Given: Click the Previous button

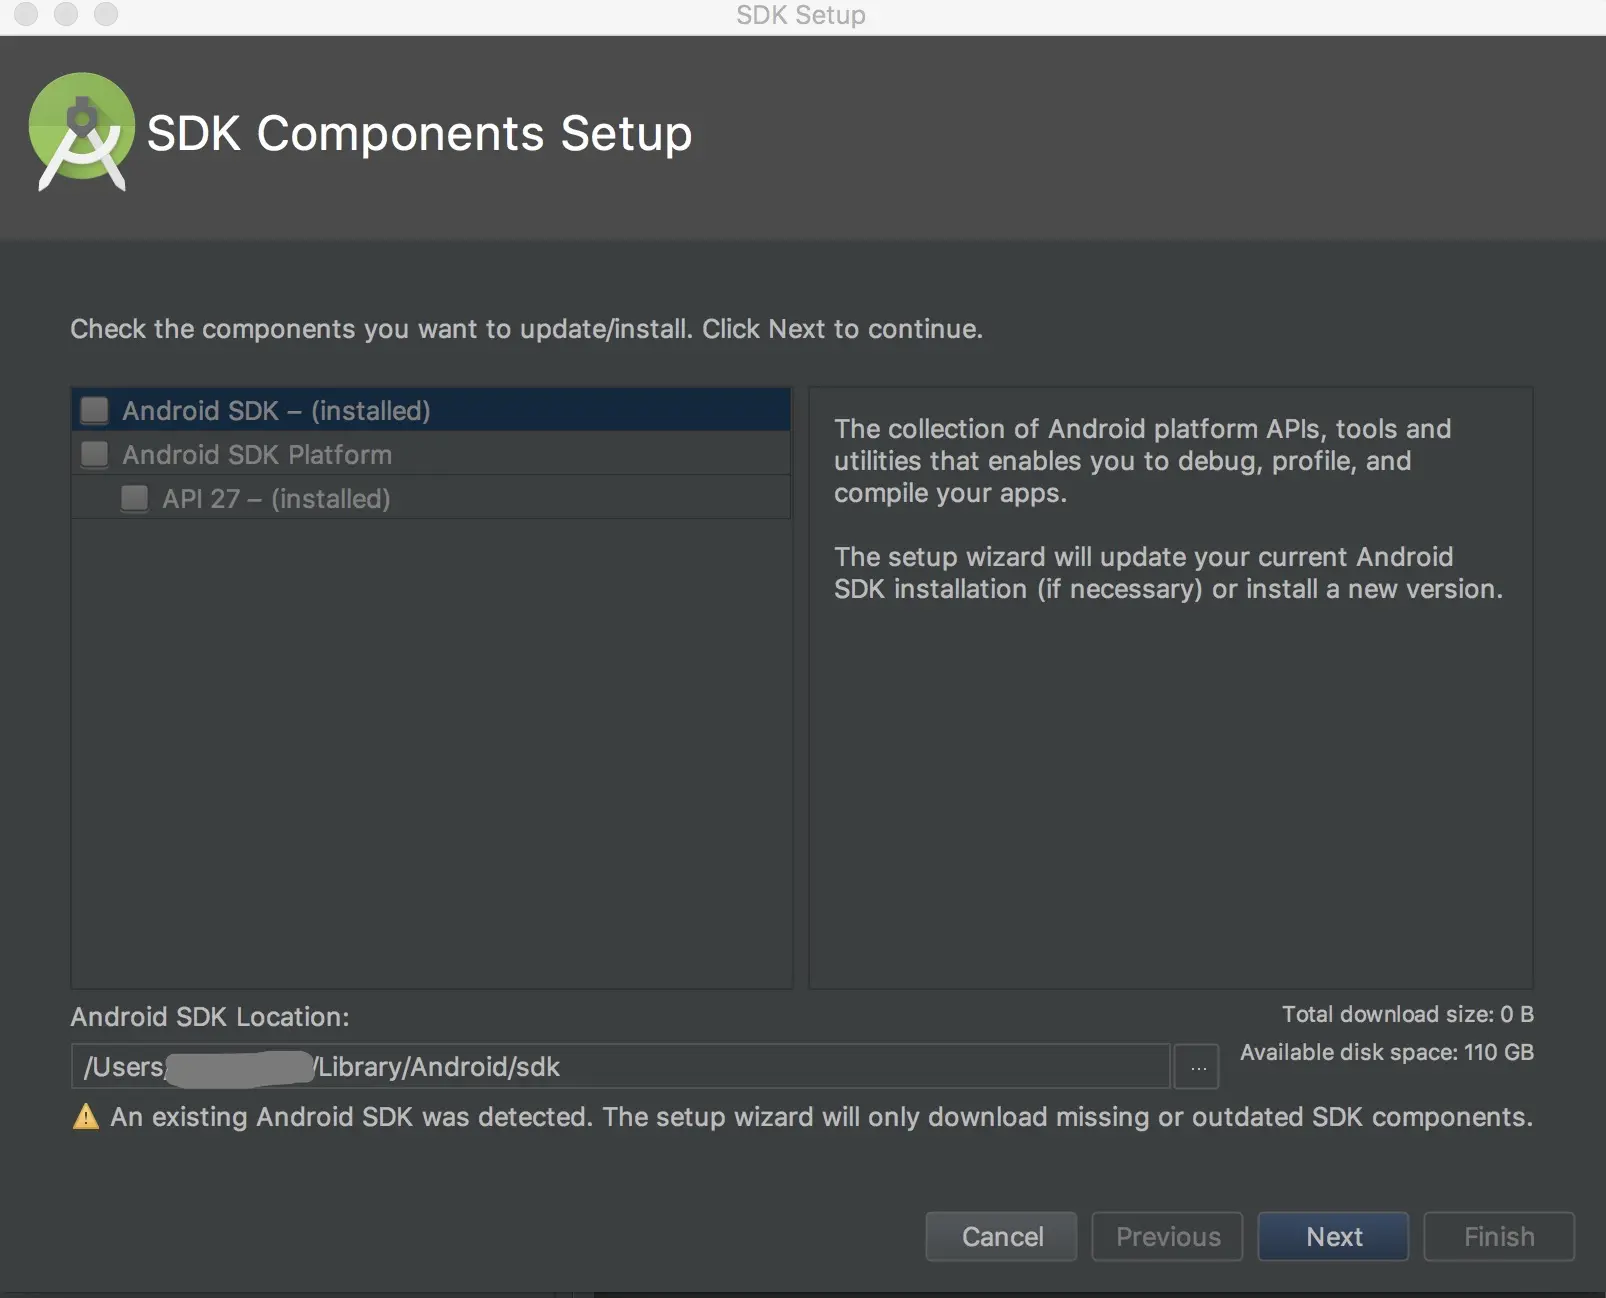Looking at the screenshot, I should (1167, 1237).
